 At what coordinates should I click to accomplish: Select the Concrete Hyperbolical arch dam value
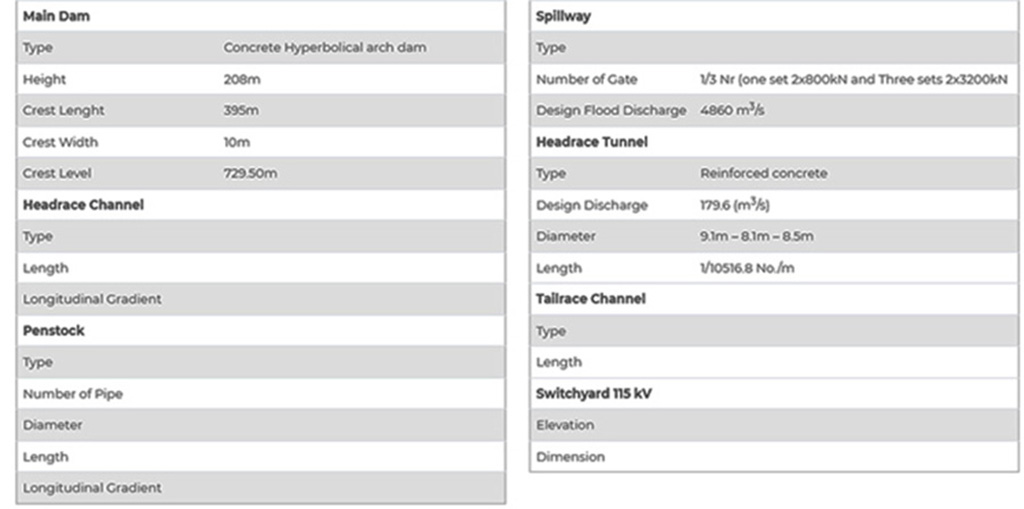click(x=324, y=48)
